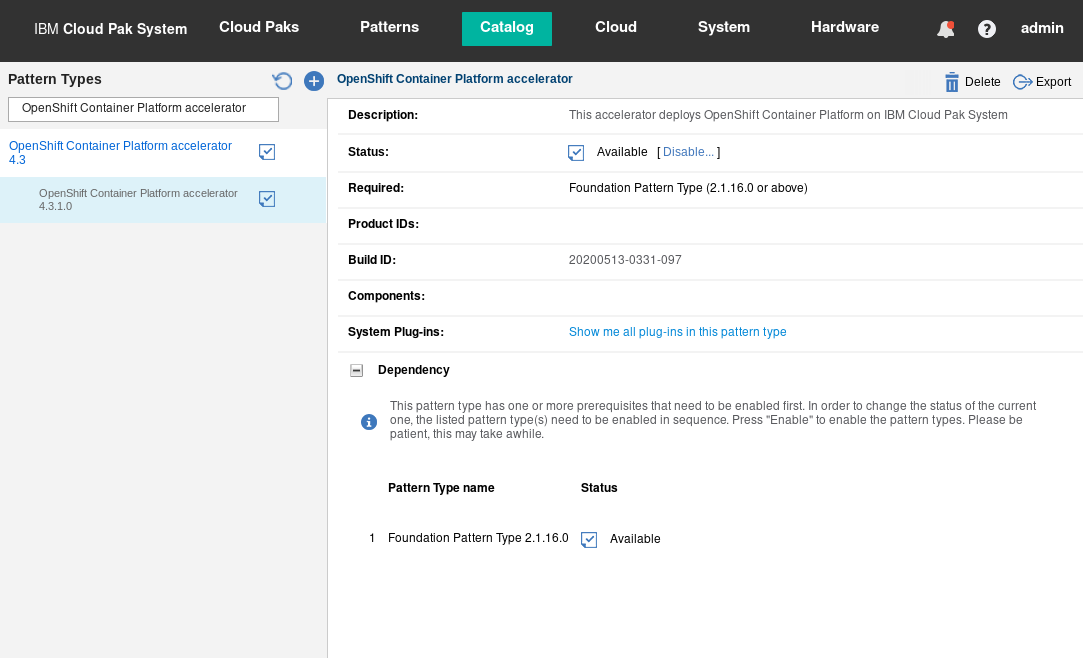
Task: Click Foundation Pattern Type Available status icon
Action: [589, 539]
